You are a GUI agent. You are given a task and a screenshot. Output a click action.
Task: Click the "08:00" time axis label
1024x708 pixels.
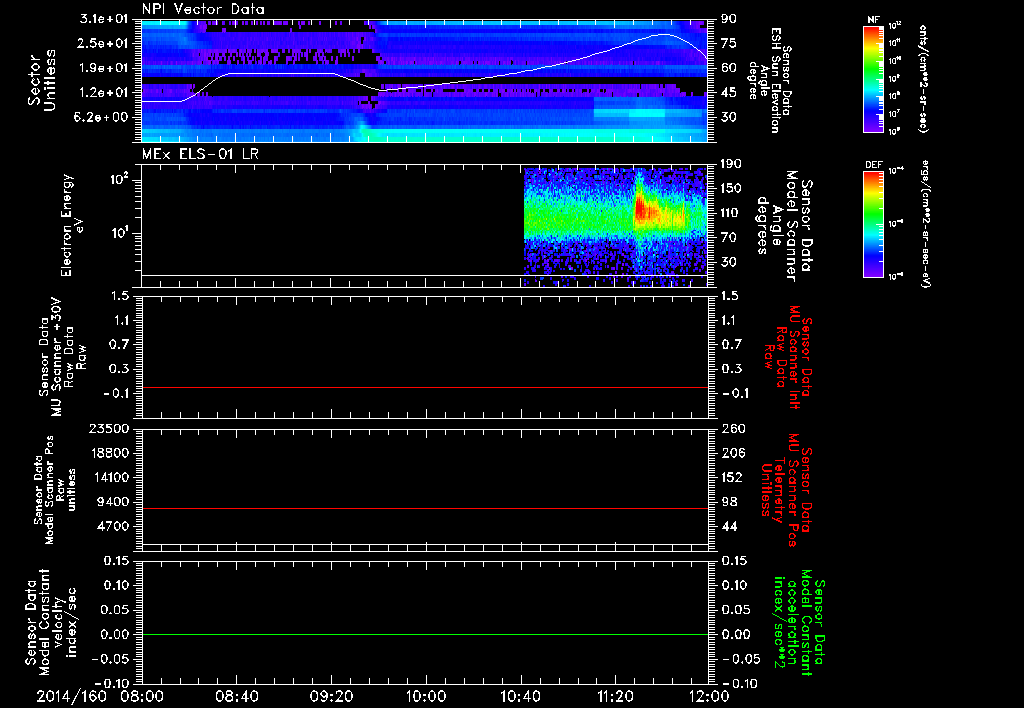142,696
